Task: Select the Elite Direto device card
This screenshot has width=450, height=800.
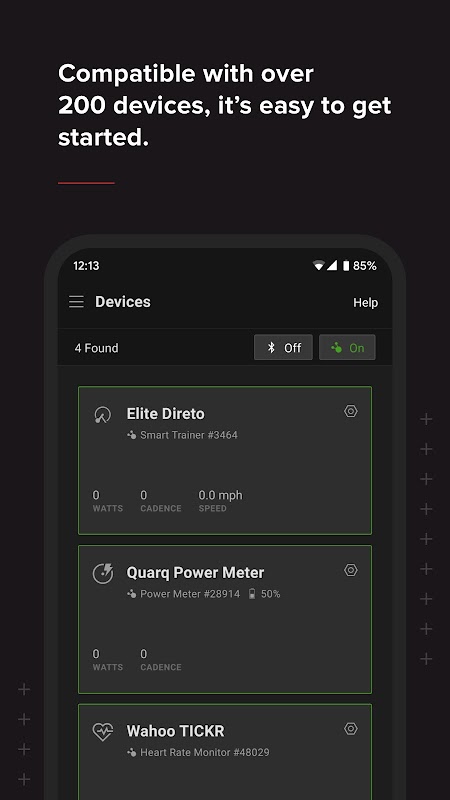Action: 225,461
